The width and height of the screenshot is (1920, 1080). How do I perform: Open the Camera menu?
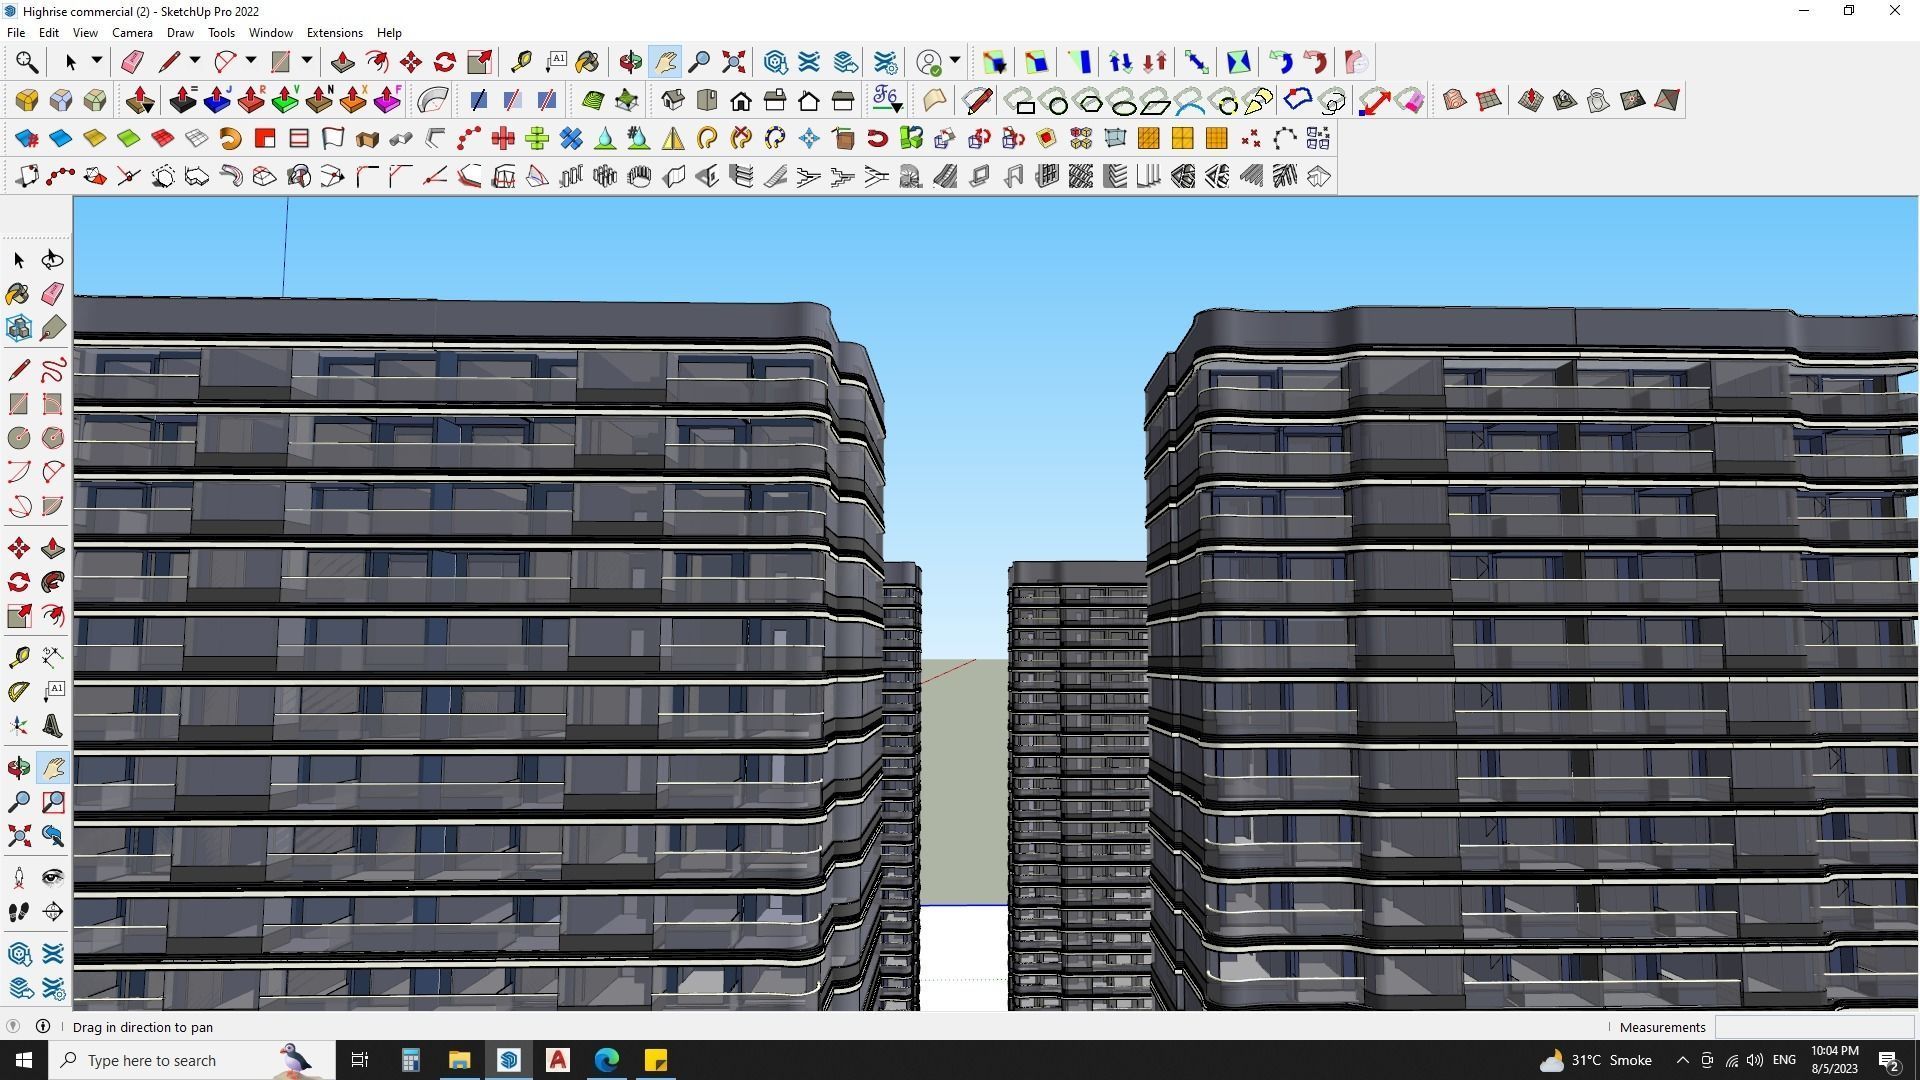point(132,32)
